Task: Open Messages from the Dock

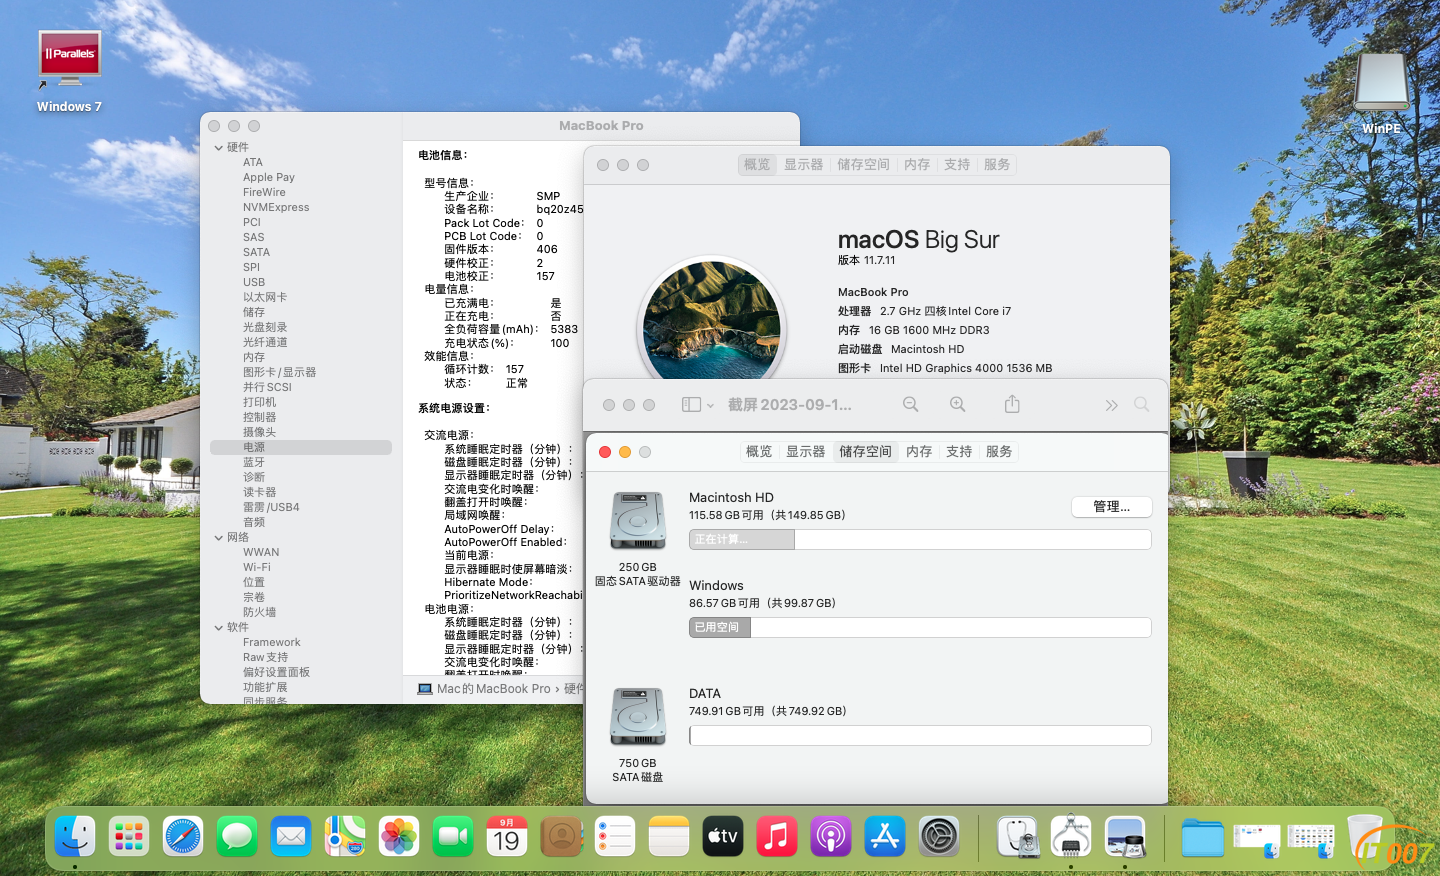Action: (237, 836)
